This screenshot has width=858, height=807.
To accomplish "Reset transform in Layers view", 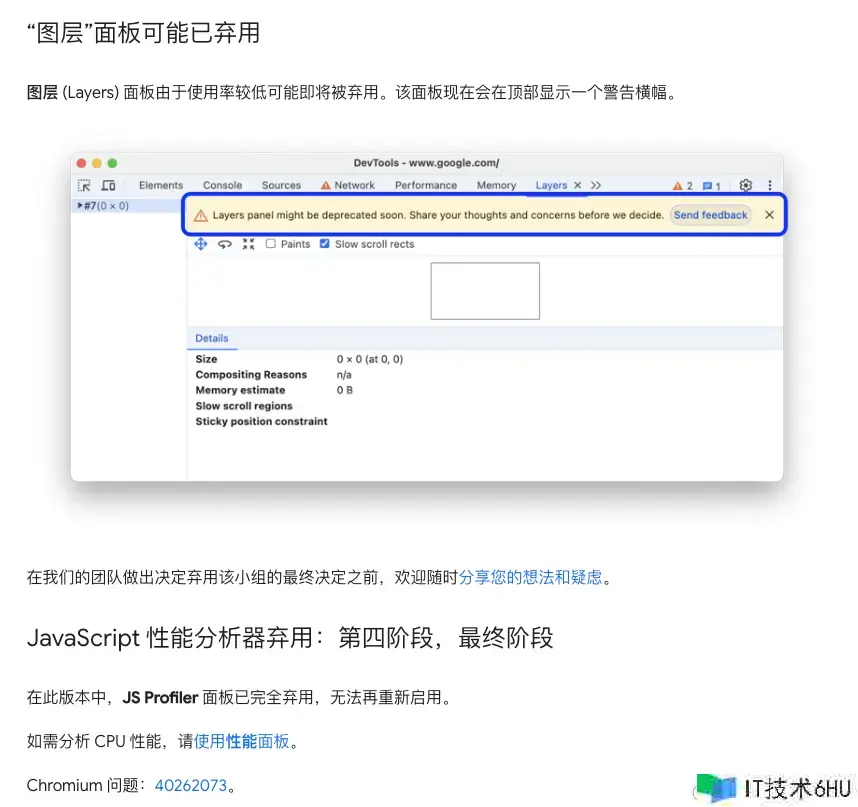I will 248,244.
